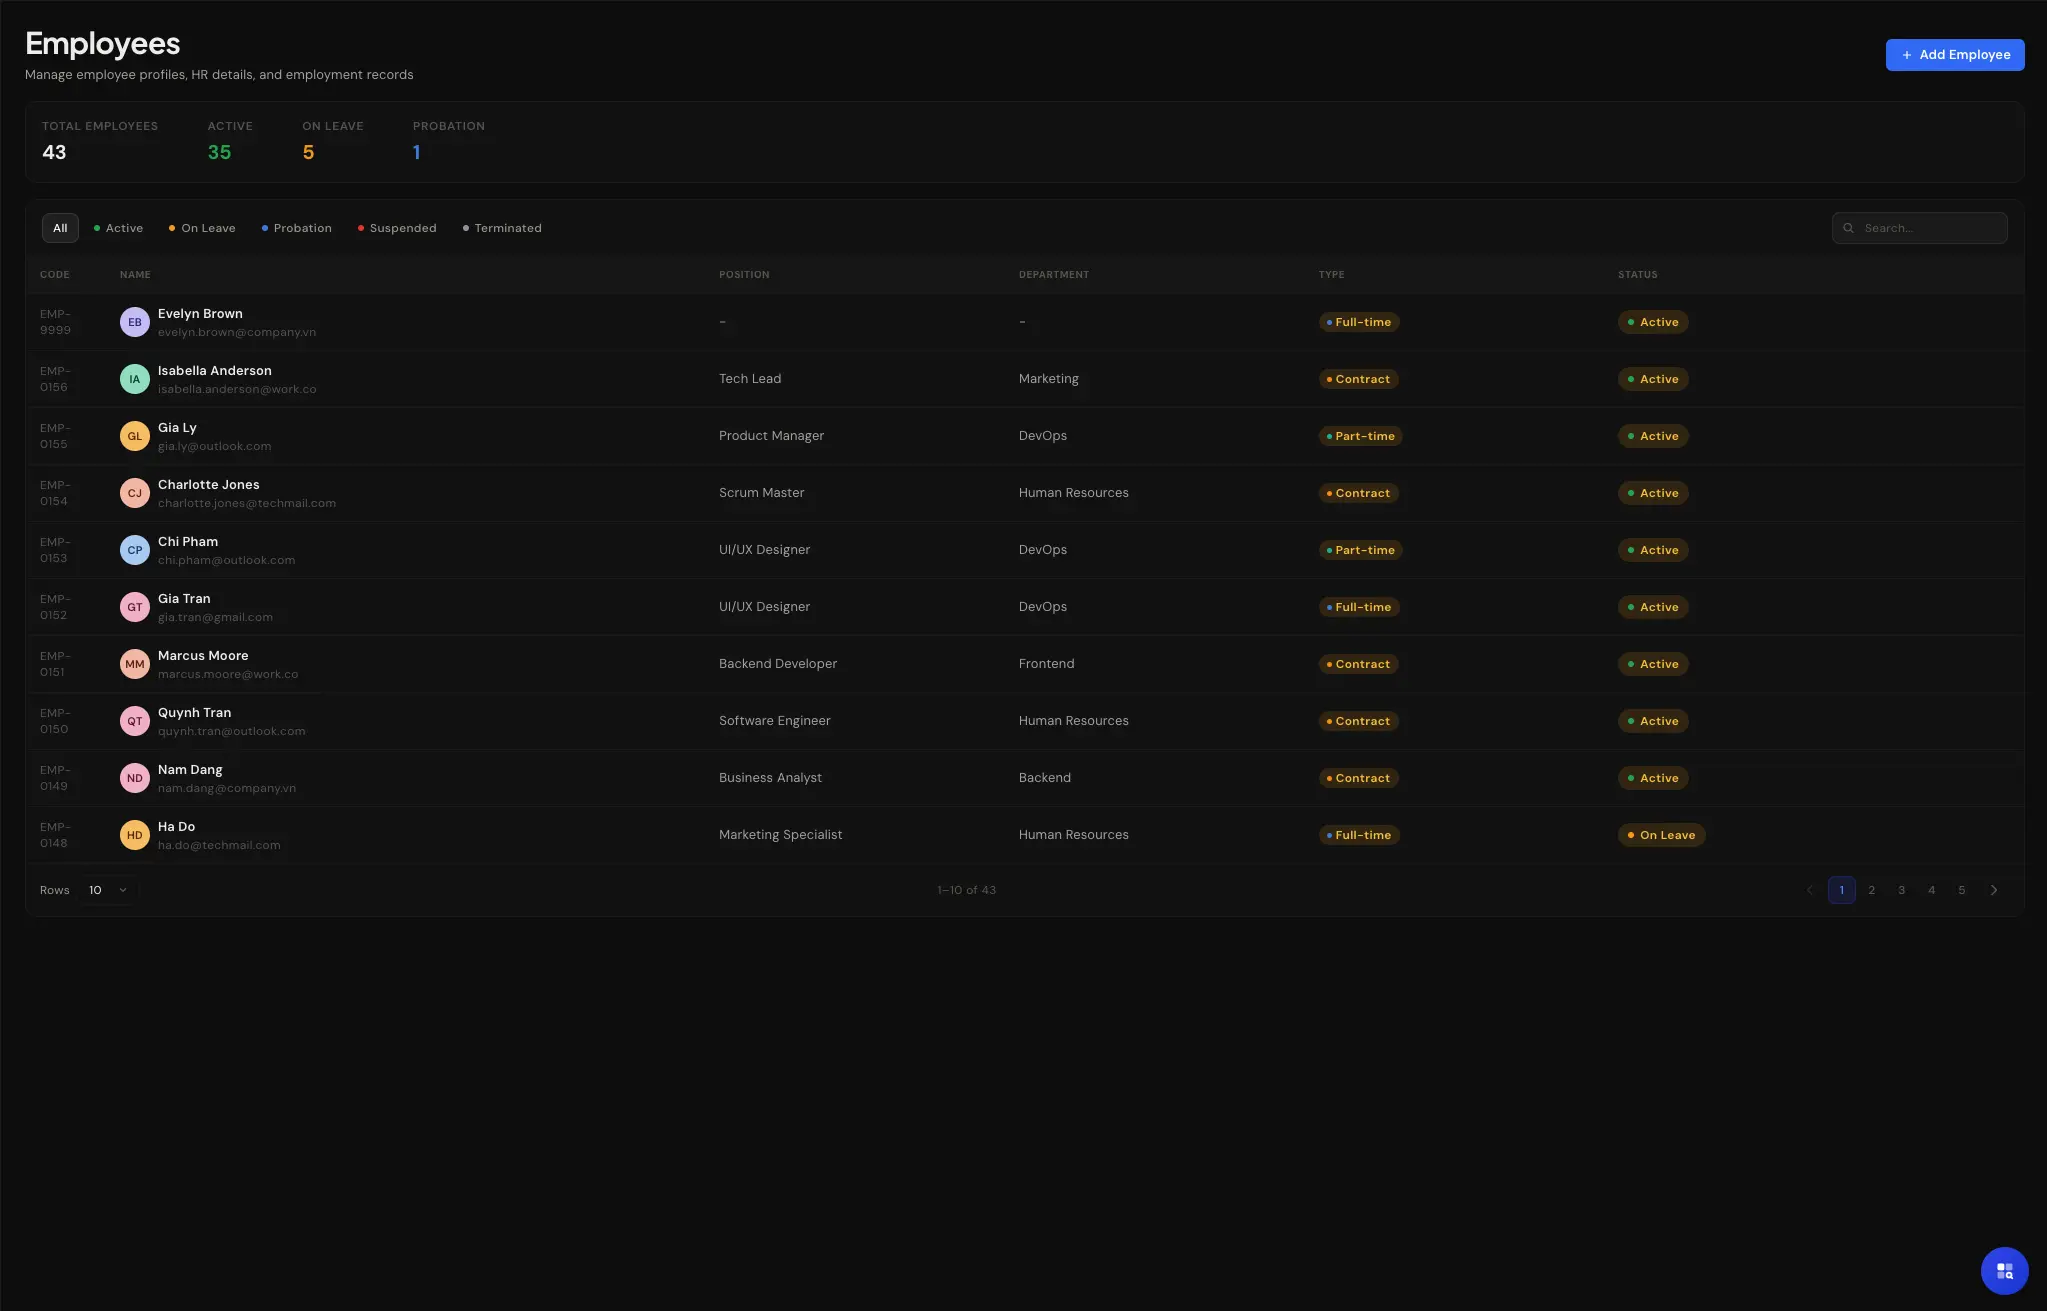
Task: Click Ha Do's HD avatar icon
Action: (135, 835)
